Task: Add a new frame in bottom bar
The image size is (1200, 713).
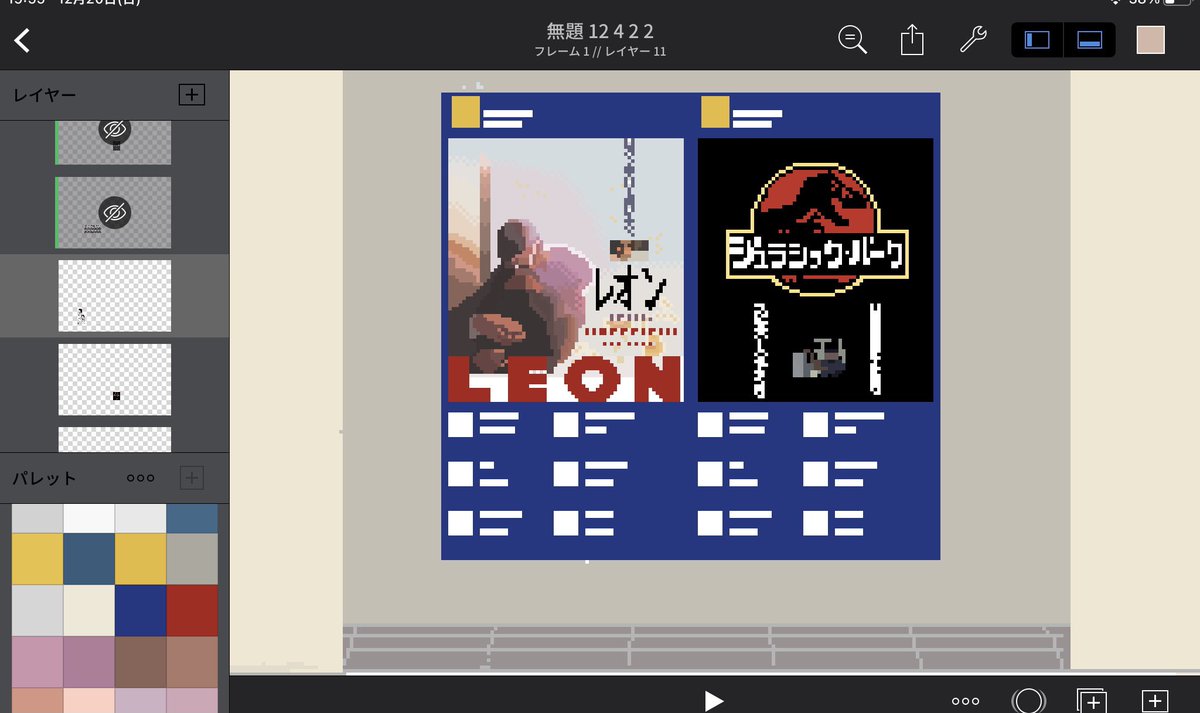Action: [1155, 701]
